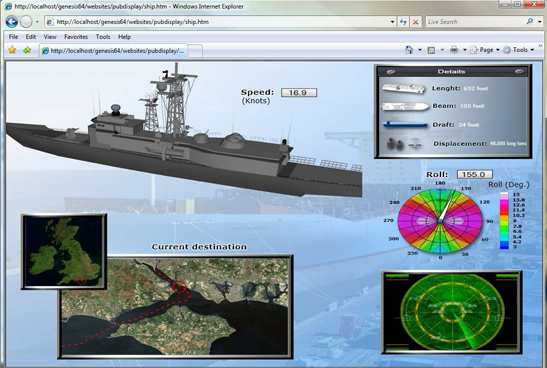Screen dimensions: 547x368
Task: Open the Page dropdown menu
Action: click(x=485, y=50)
